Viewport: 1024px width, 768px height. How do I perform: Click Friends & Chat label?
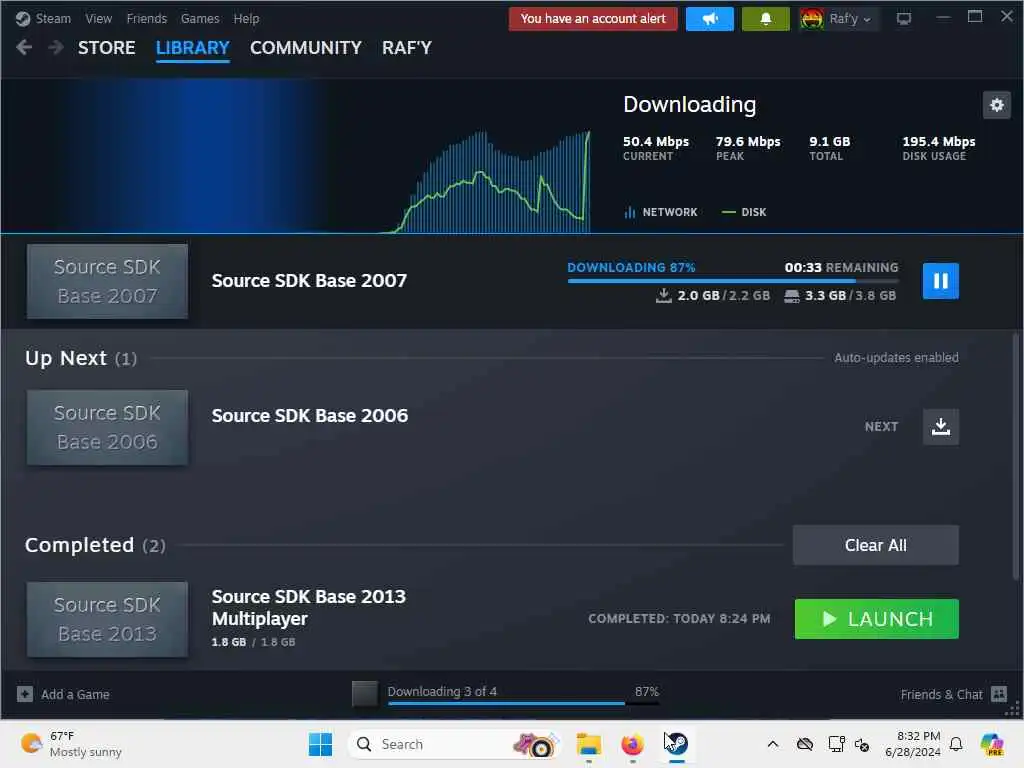click(941, 694)
